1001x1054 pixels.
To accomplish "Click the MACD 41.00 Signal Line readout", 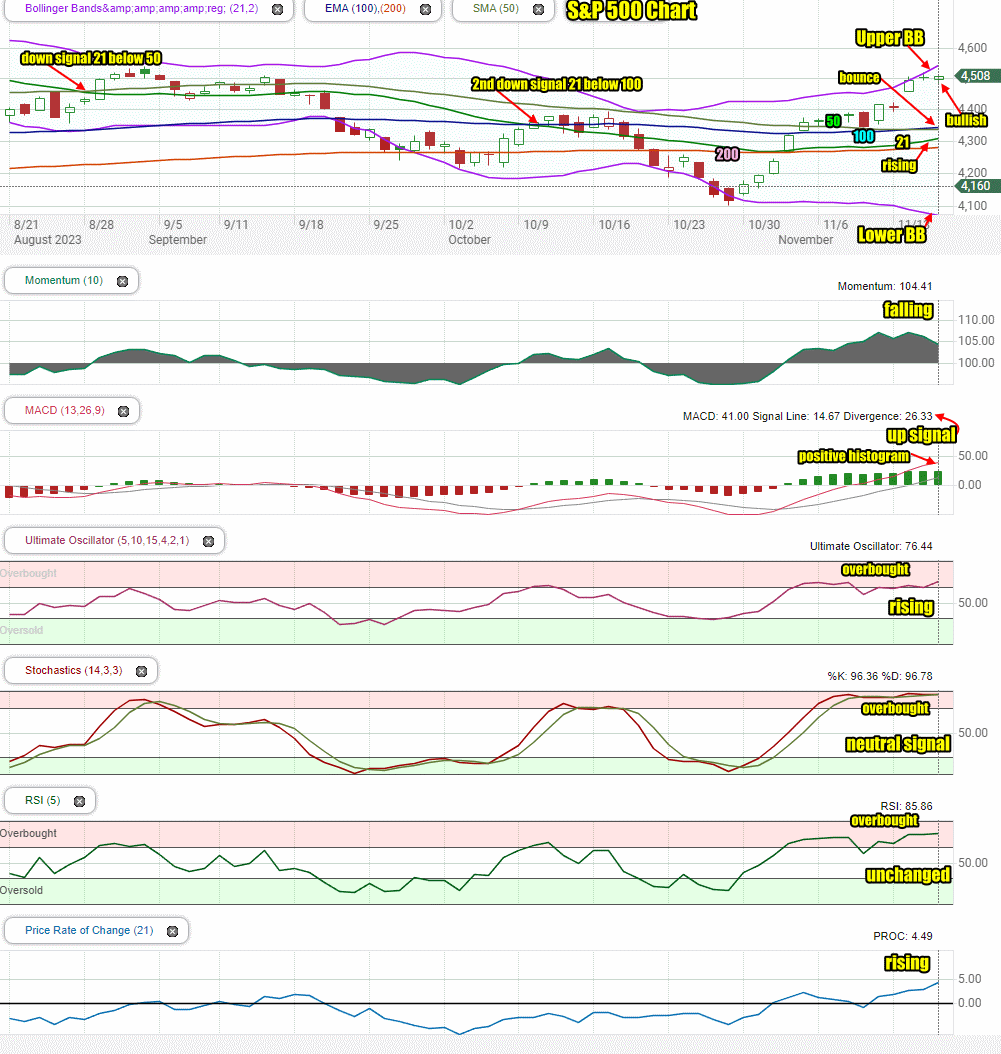I will coord(807,416).
